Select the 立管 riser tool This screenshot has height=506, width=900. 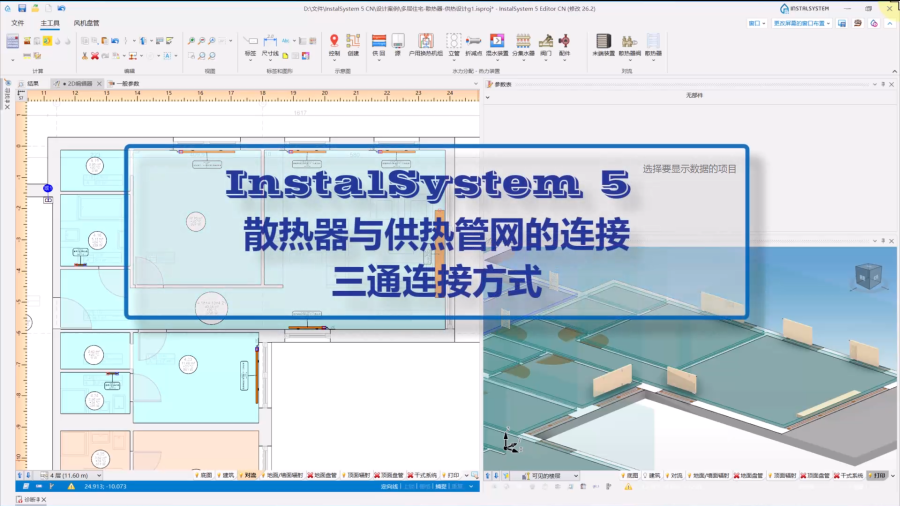click(454, 45)
